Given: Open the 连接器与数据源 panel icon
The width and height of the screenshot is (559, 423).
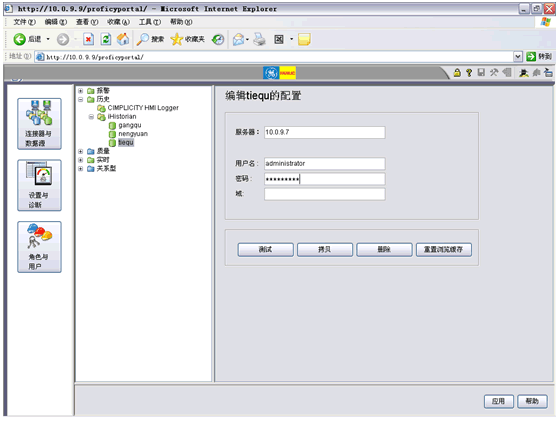Looking at the screenshot, I should point(39,124).
